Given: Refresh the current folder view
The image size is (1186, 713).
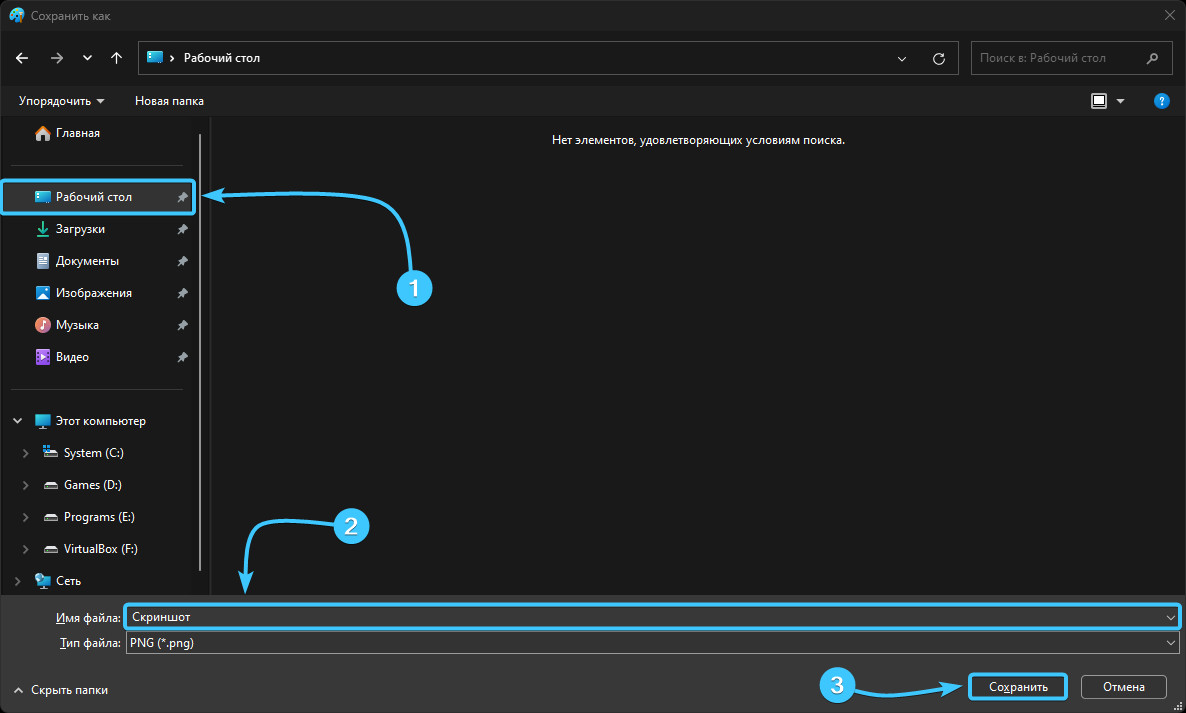Looking at the screenshot, I should pos(938,58).
